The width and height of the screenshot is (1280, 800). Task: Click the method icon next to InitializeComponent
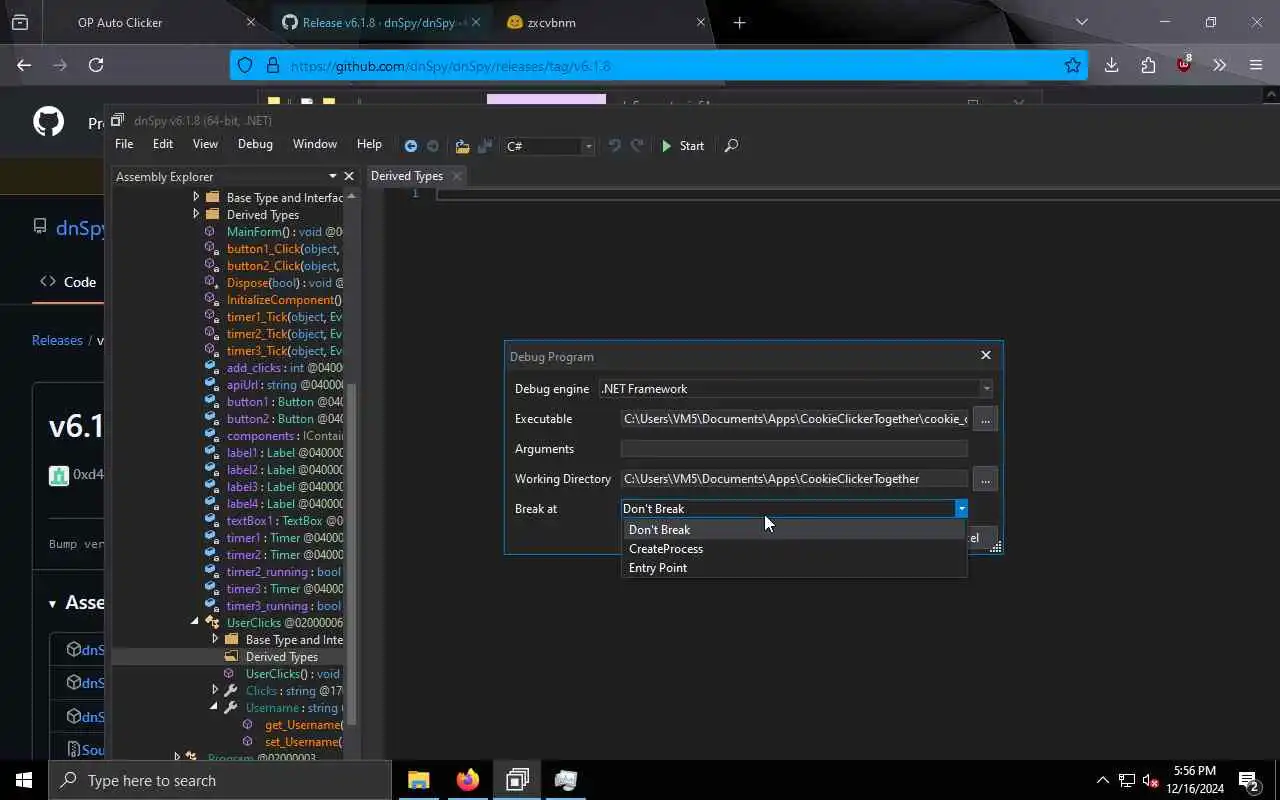pos(210,299)
